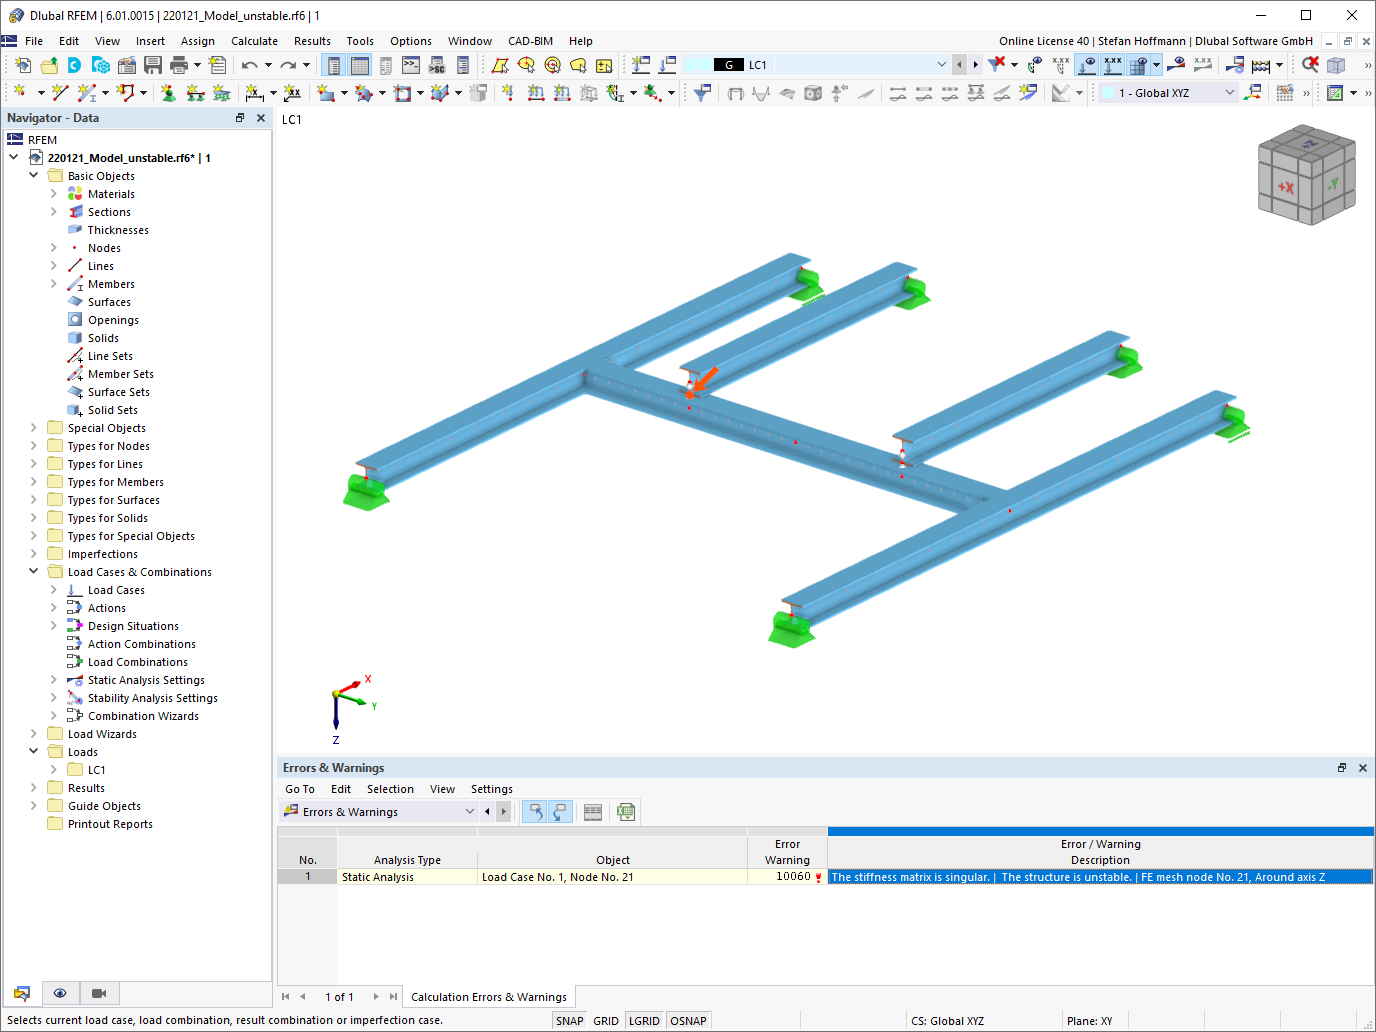Switch to Calculation Errors & Warnings tab
The height and width of the screenshot is (1032, 1376).
coord(489,996)
